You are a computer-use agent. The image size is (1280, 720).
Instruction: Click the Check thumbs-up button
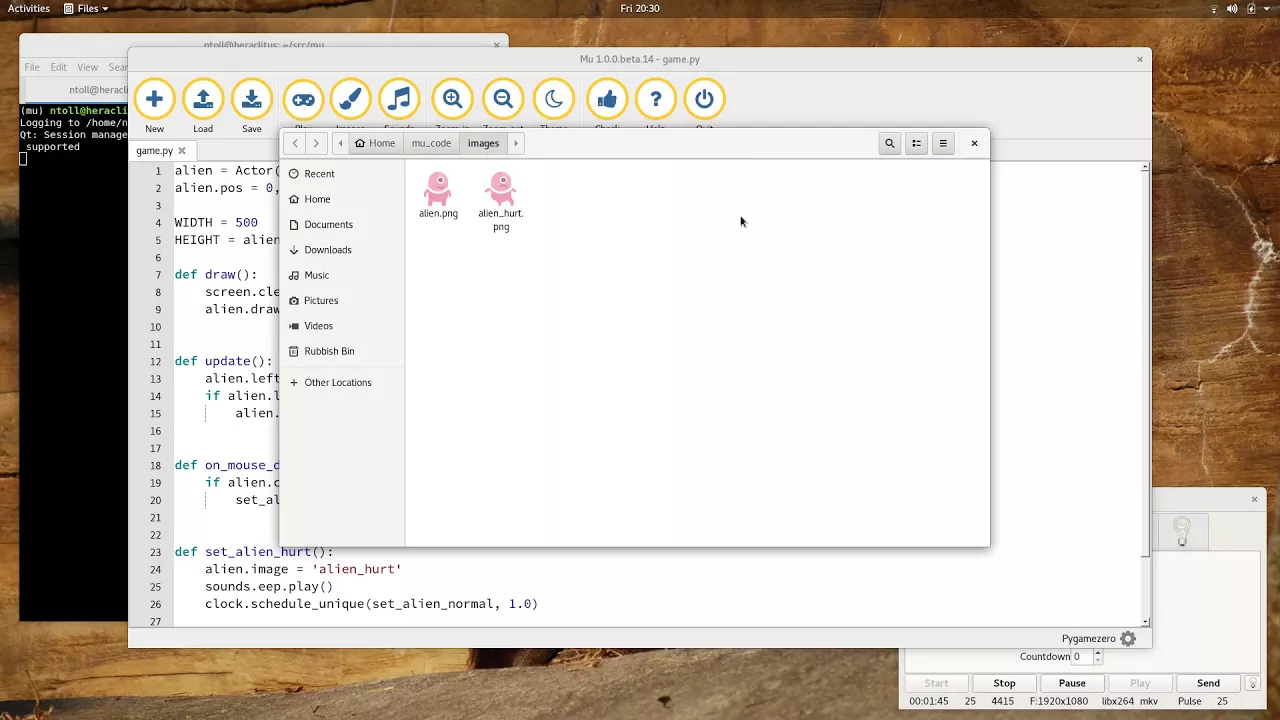(x=607, y=99)
